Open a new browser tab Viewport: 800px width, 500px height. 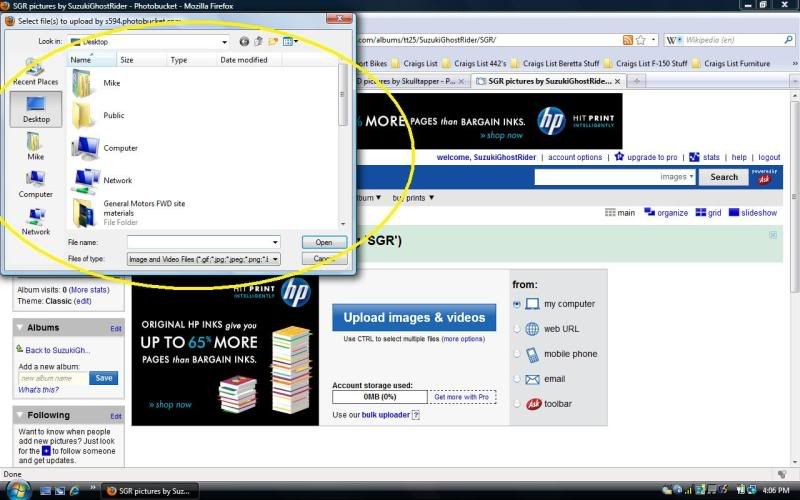[637, 81]
